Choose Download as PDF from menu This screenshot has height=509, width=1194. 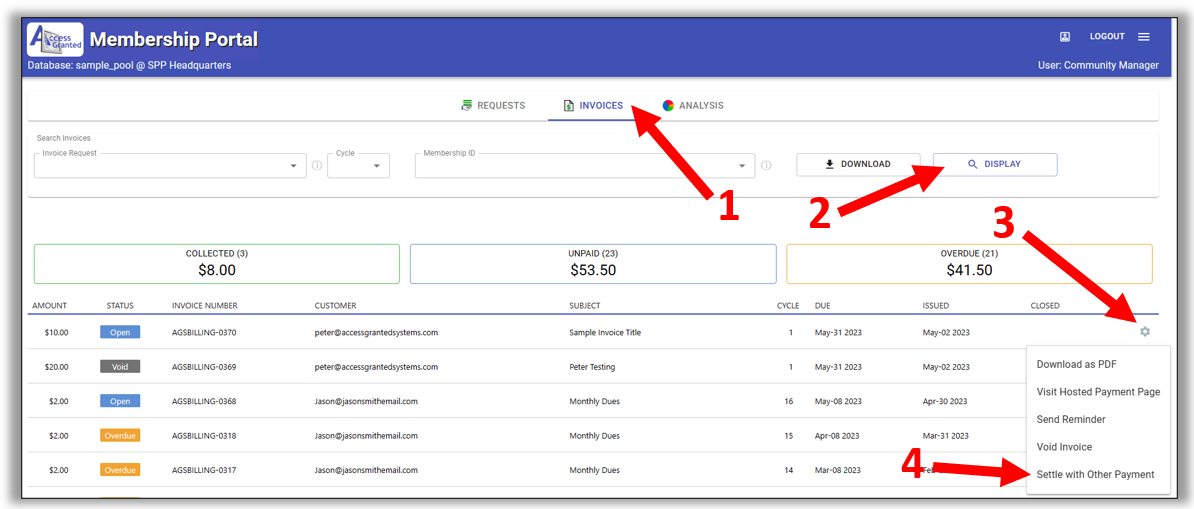[x=1076, y=365]
